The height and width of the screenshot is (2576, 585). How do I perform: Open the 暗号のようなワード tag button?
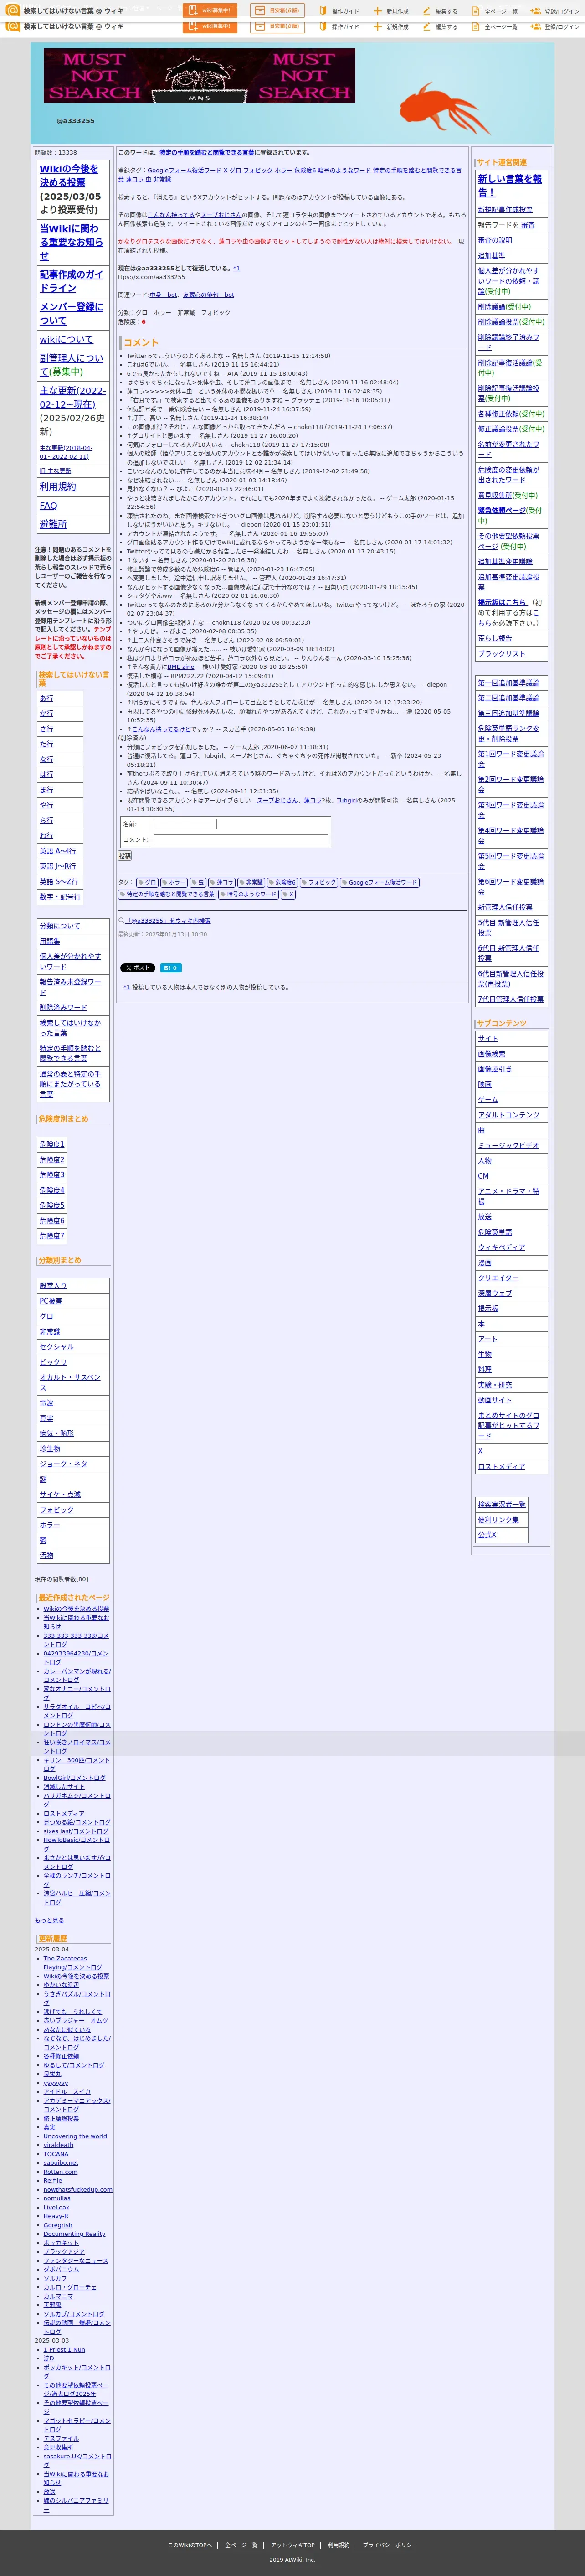(248, 895)
